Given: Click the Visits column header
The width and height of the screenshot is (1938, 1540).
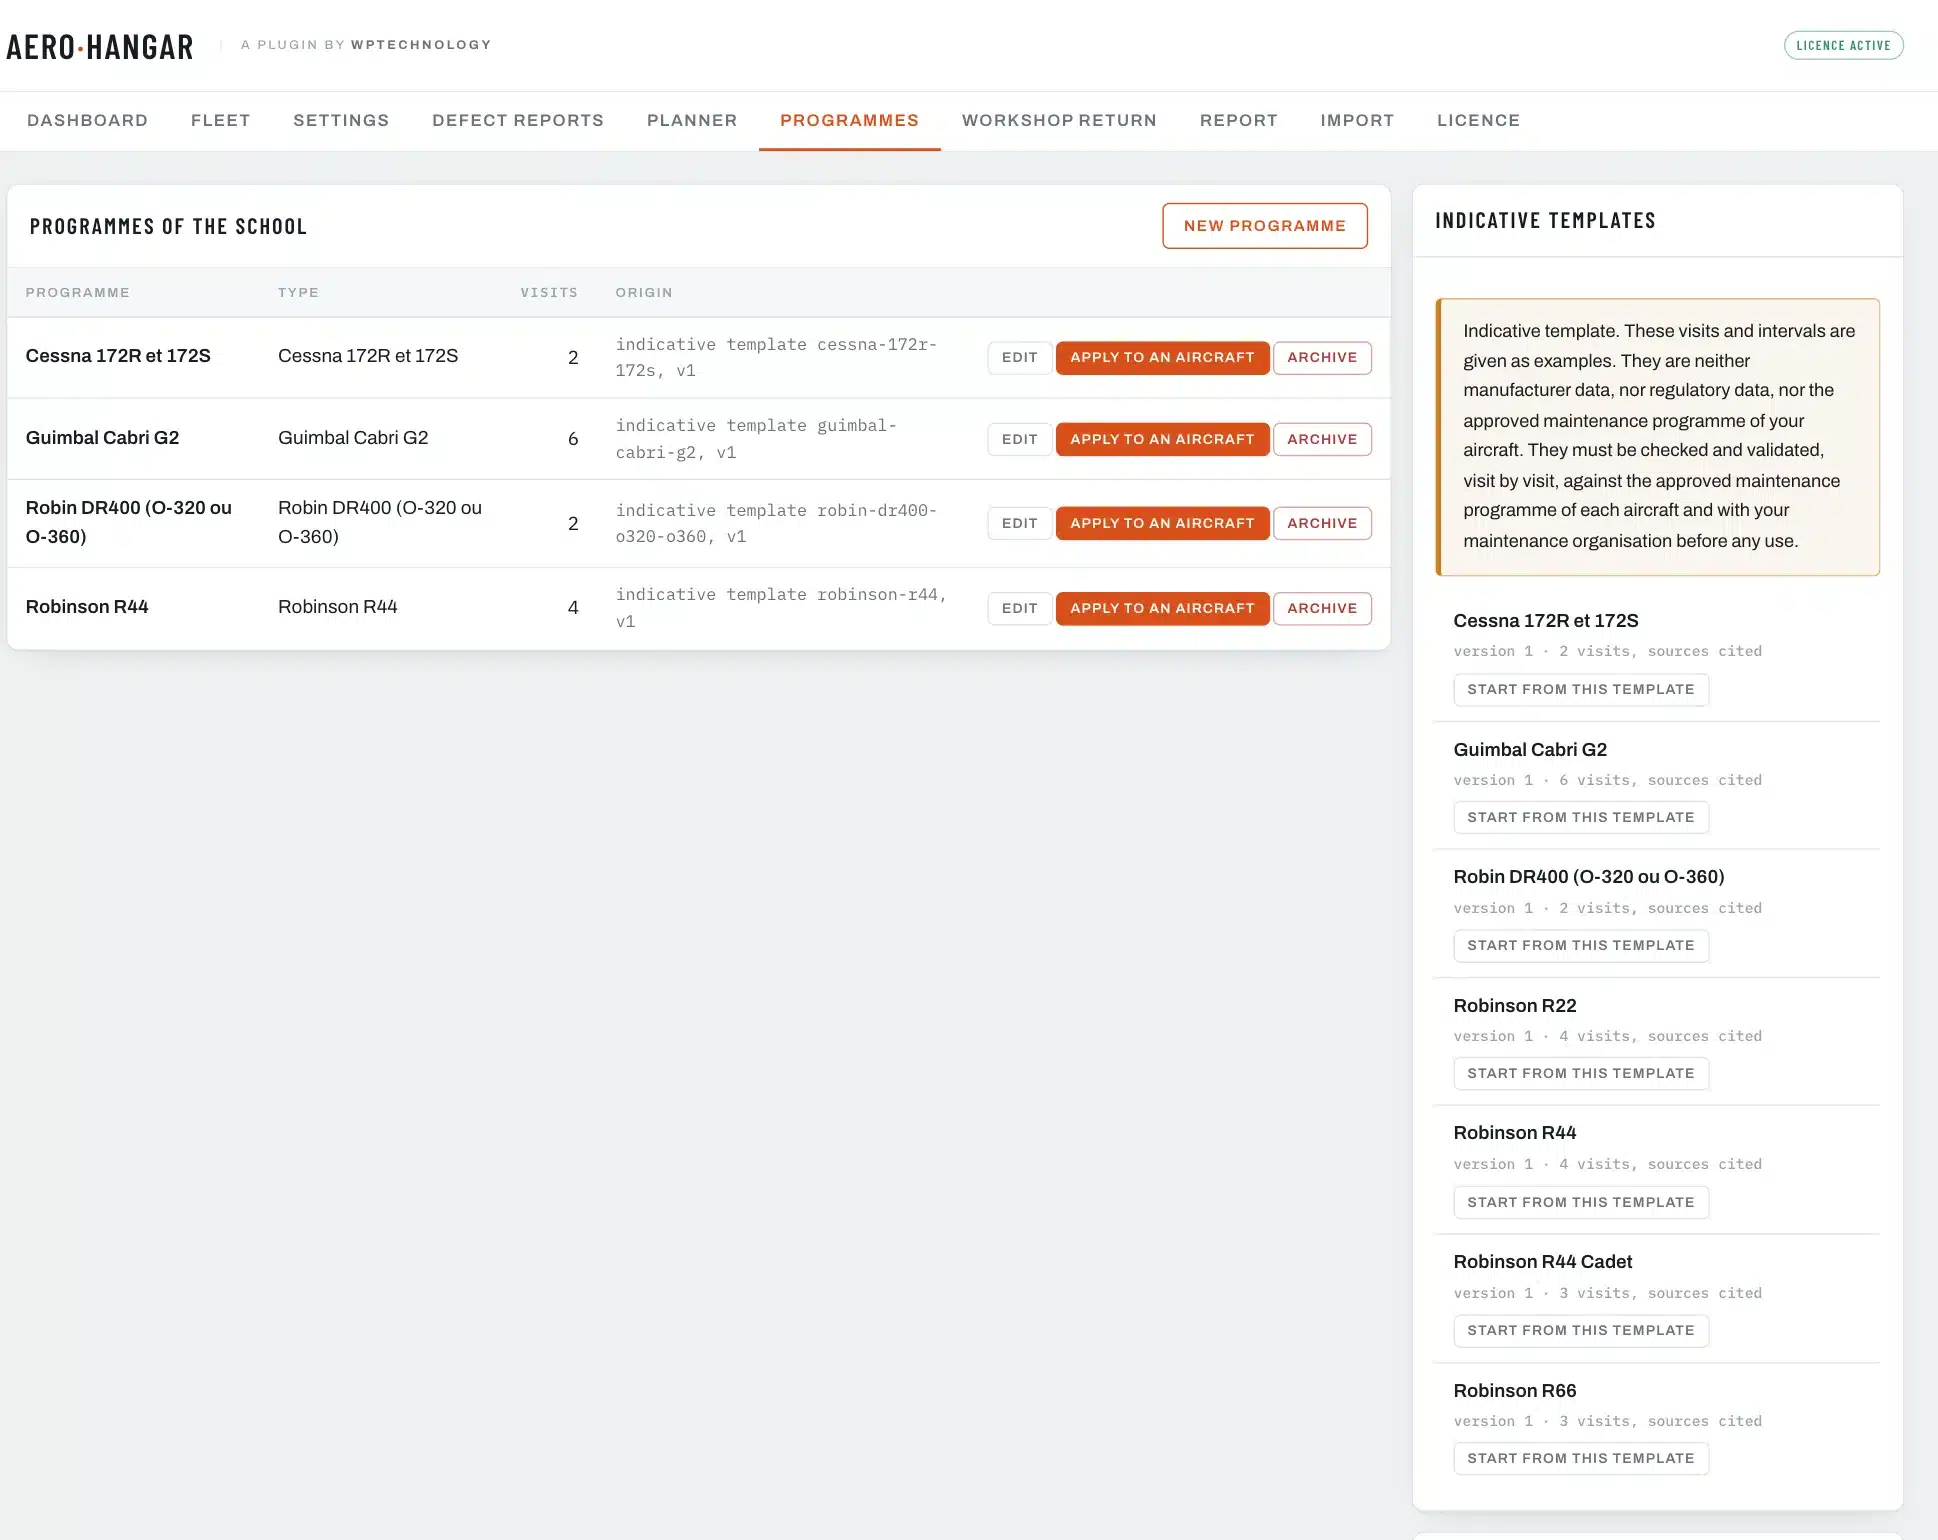Looking at the screenshot, I should pos(549,293).
